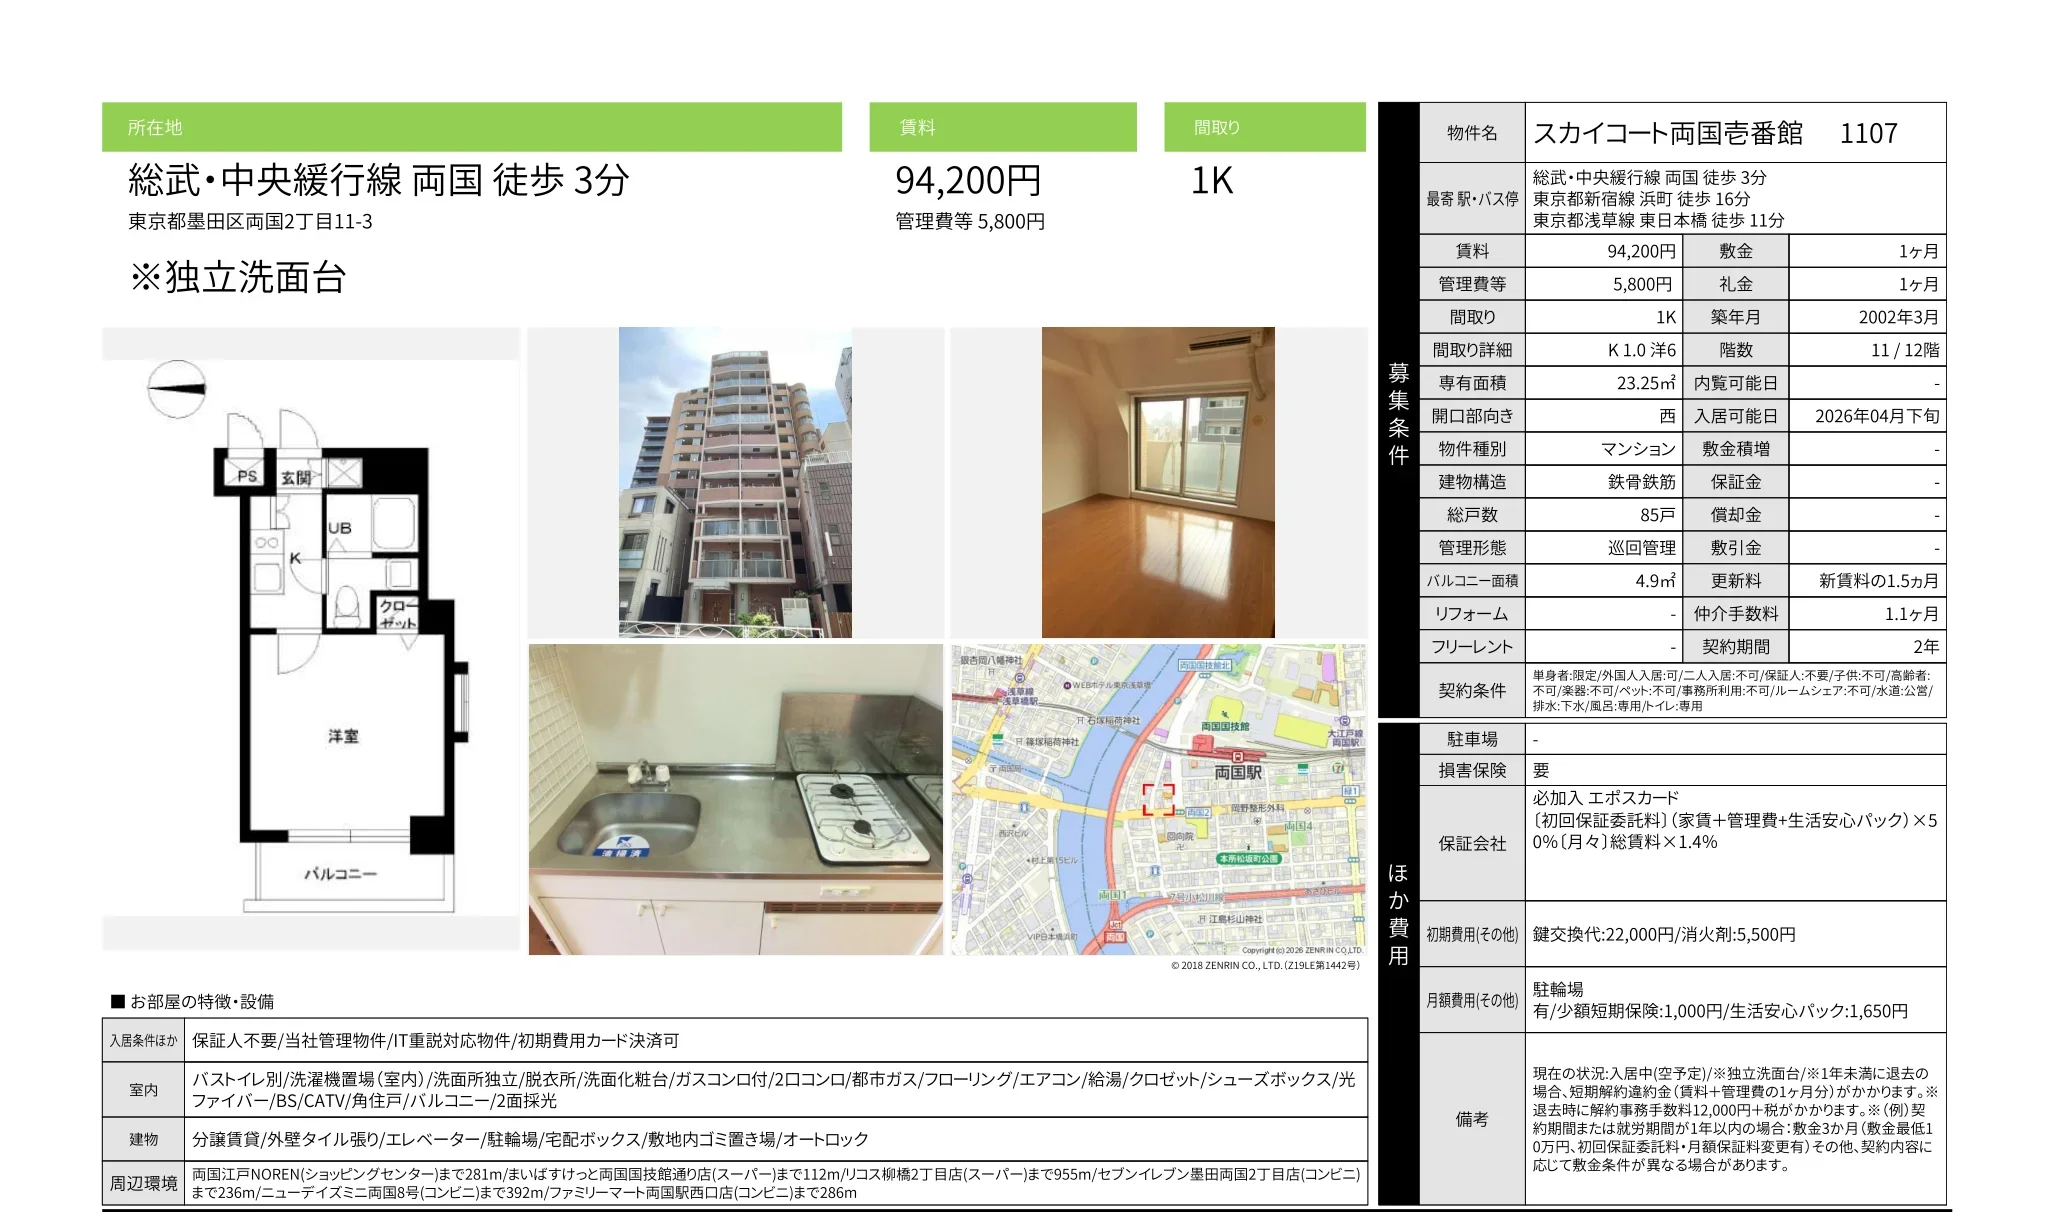2056x1212 pixels.
Task: Click the バルコニー area in floor plan
Action: click(341, 874)
